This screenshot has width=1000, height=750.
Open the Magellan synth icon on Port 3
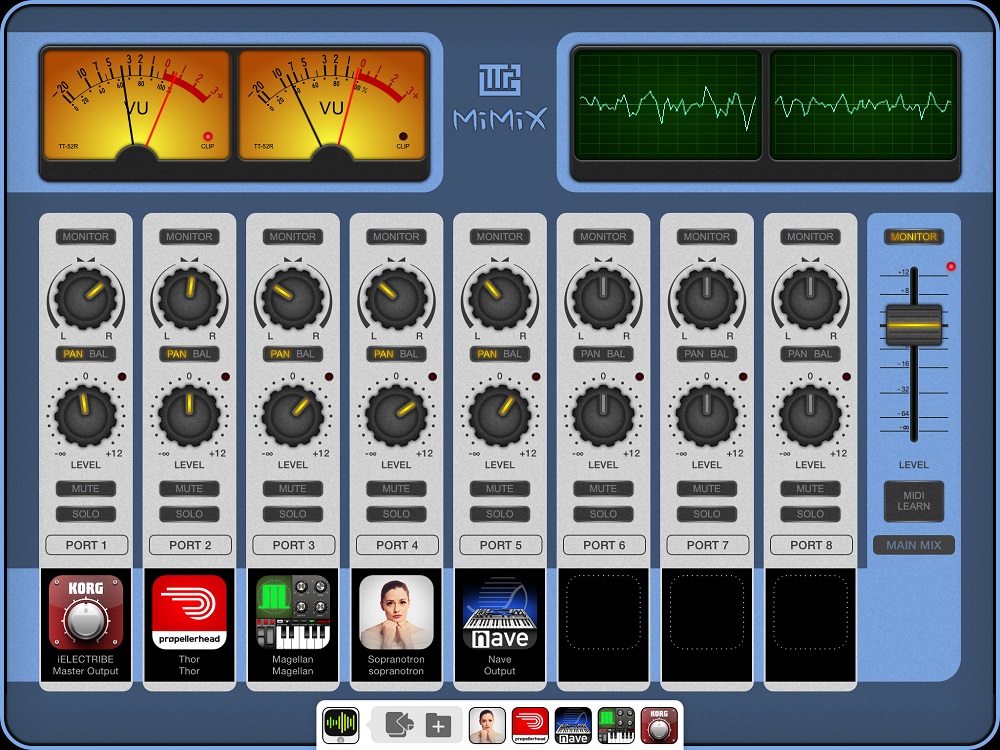click(293, 613)
